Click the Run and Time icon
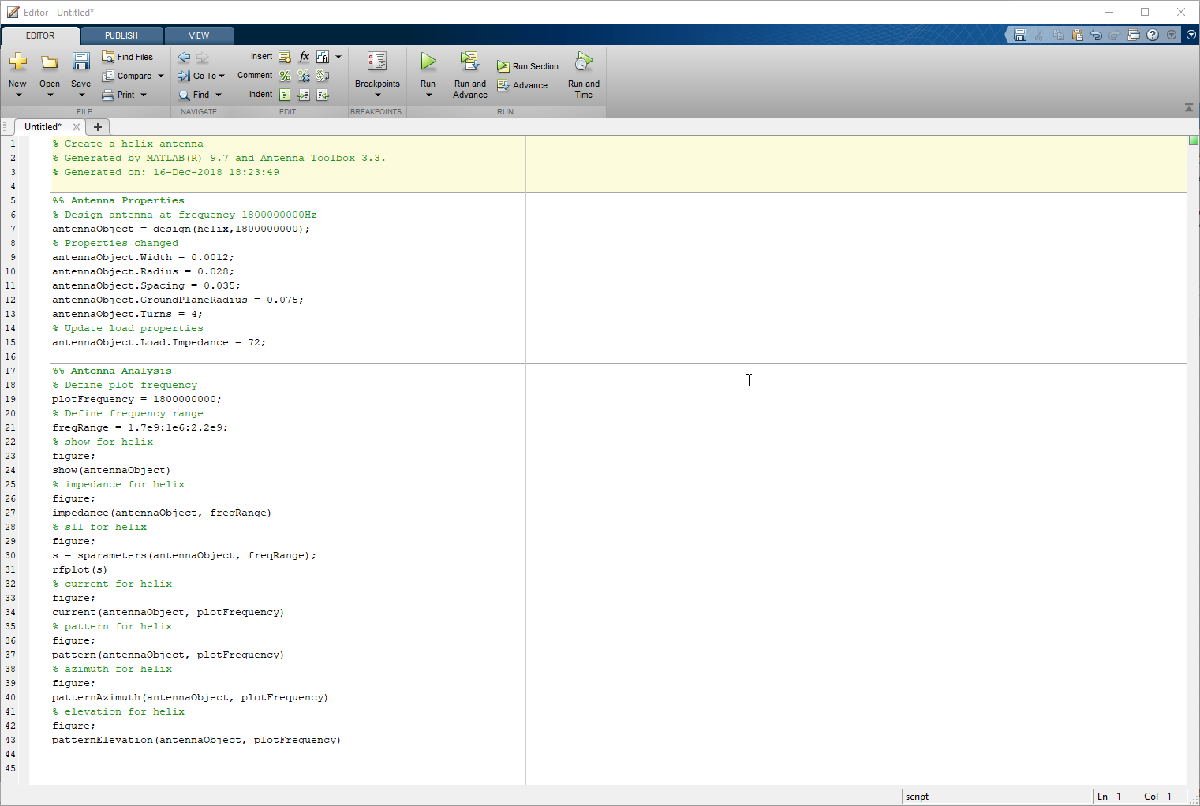The image size is (1200, 806). click(x=584, y=62)
